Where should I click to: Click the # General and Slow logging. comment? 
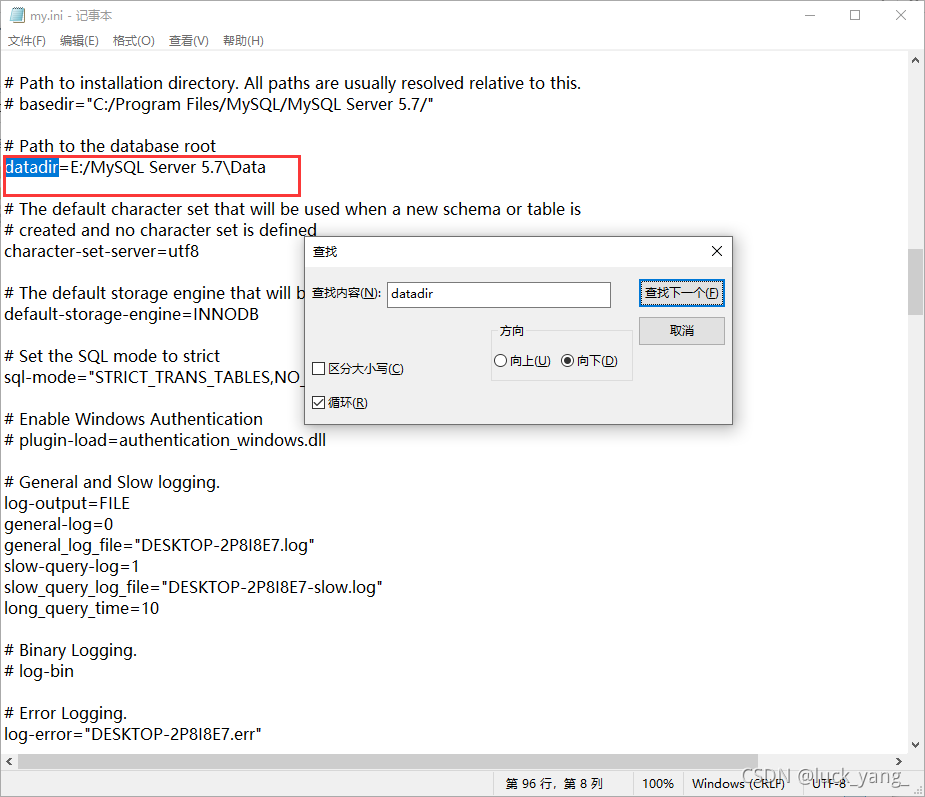click(x=112, y=483)
